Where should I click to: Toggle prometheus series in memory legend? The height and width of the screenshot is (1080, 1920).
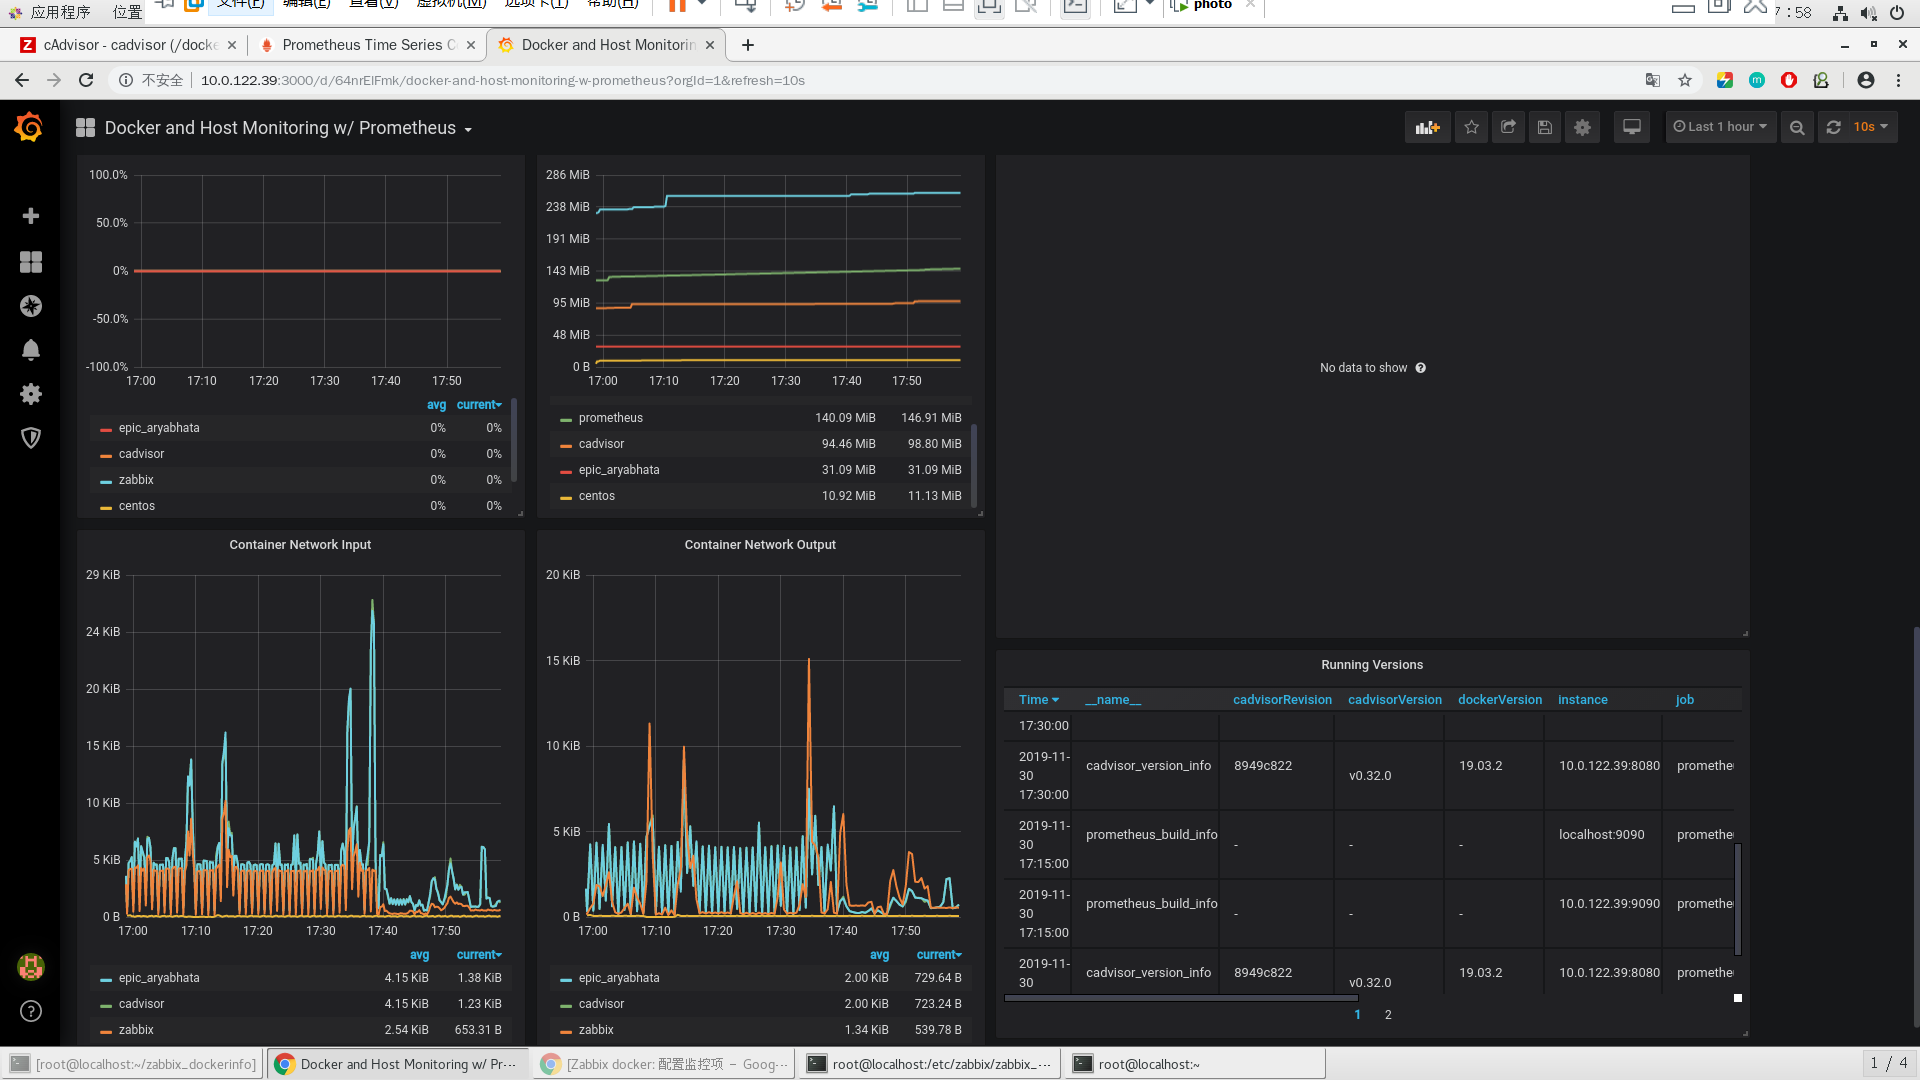coord(610,418)
